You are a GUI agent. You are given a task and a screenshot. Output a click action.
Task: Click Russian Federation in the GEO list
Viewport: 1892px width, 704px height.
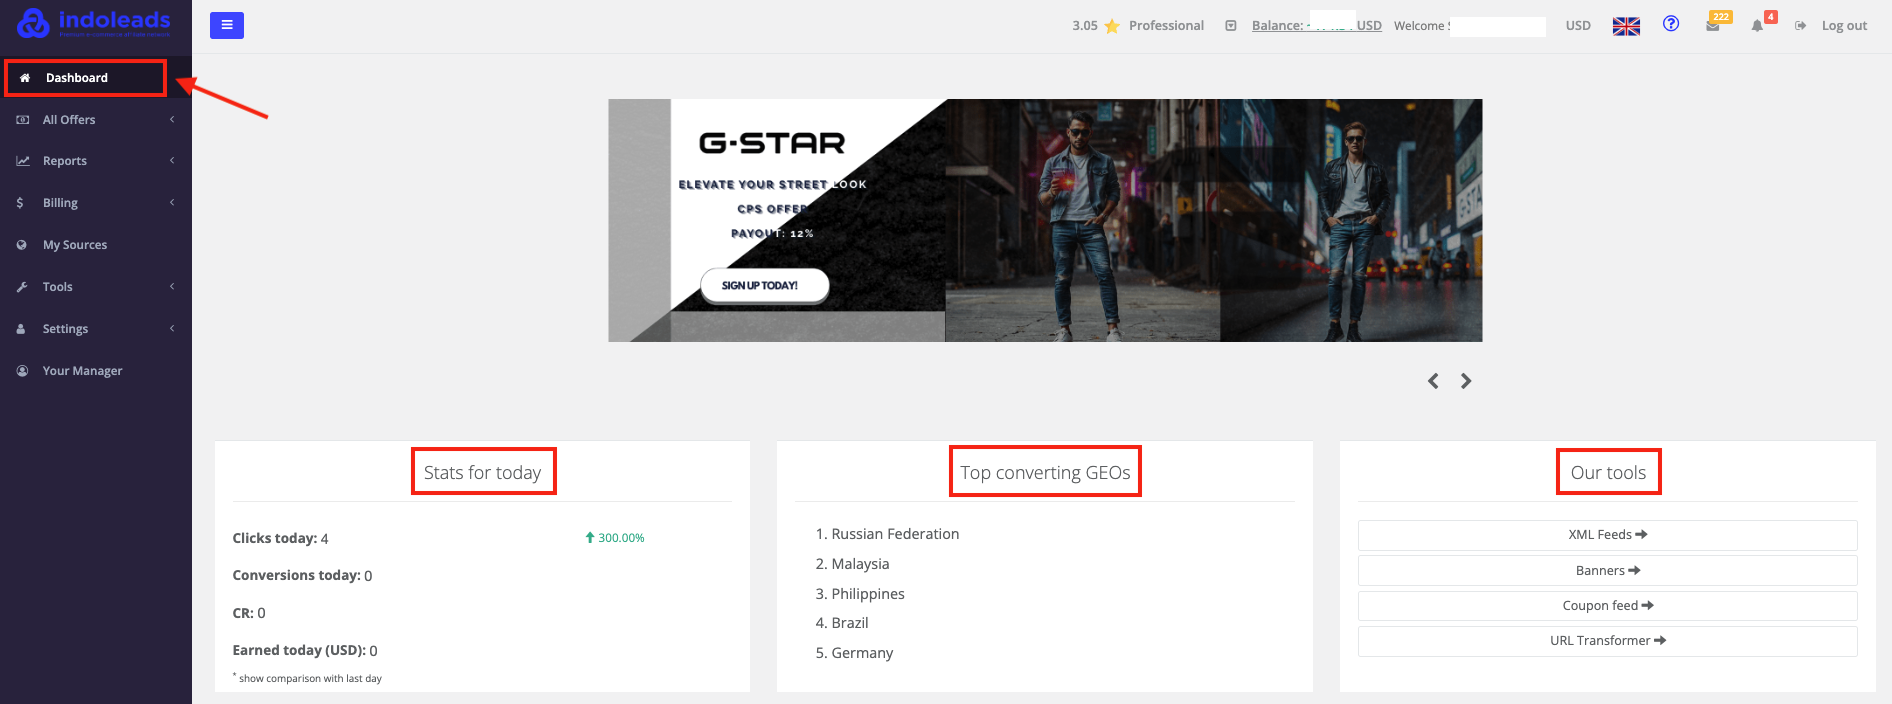895,534
